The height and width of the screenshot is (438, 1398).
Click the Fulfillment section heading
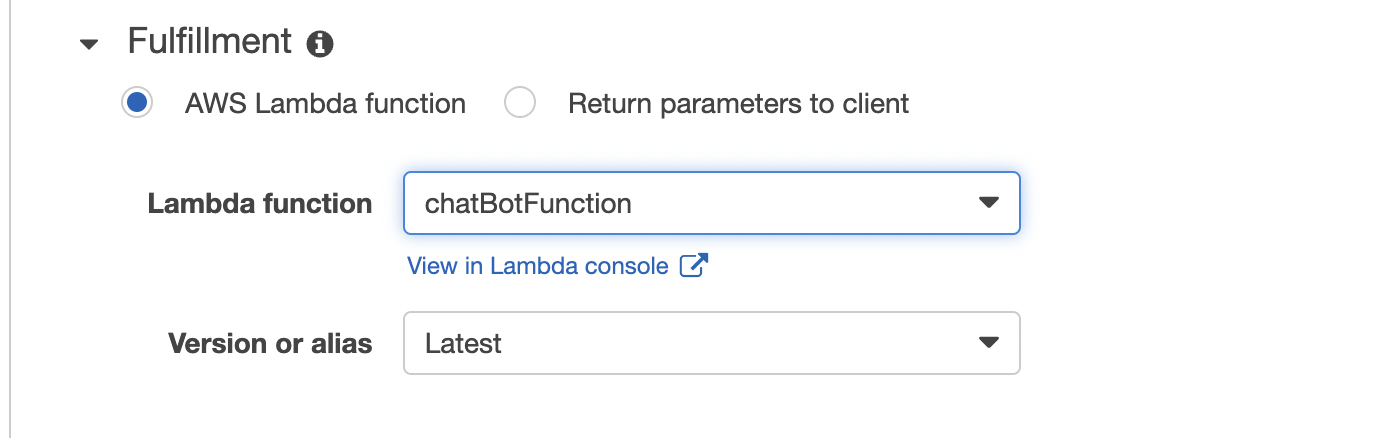210,43
